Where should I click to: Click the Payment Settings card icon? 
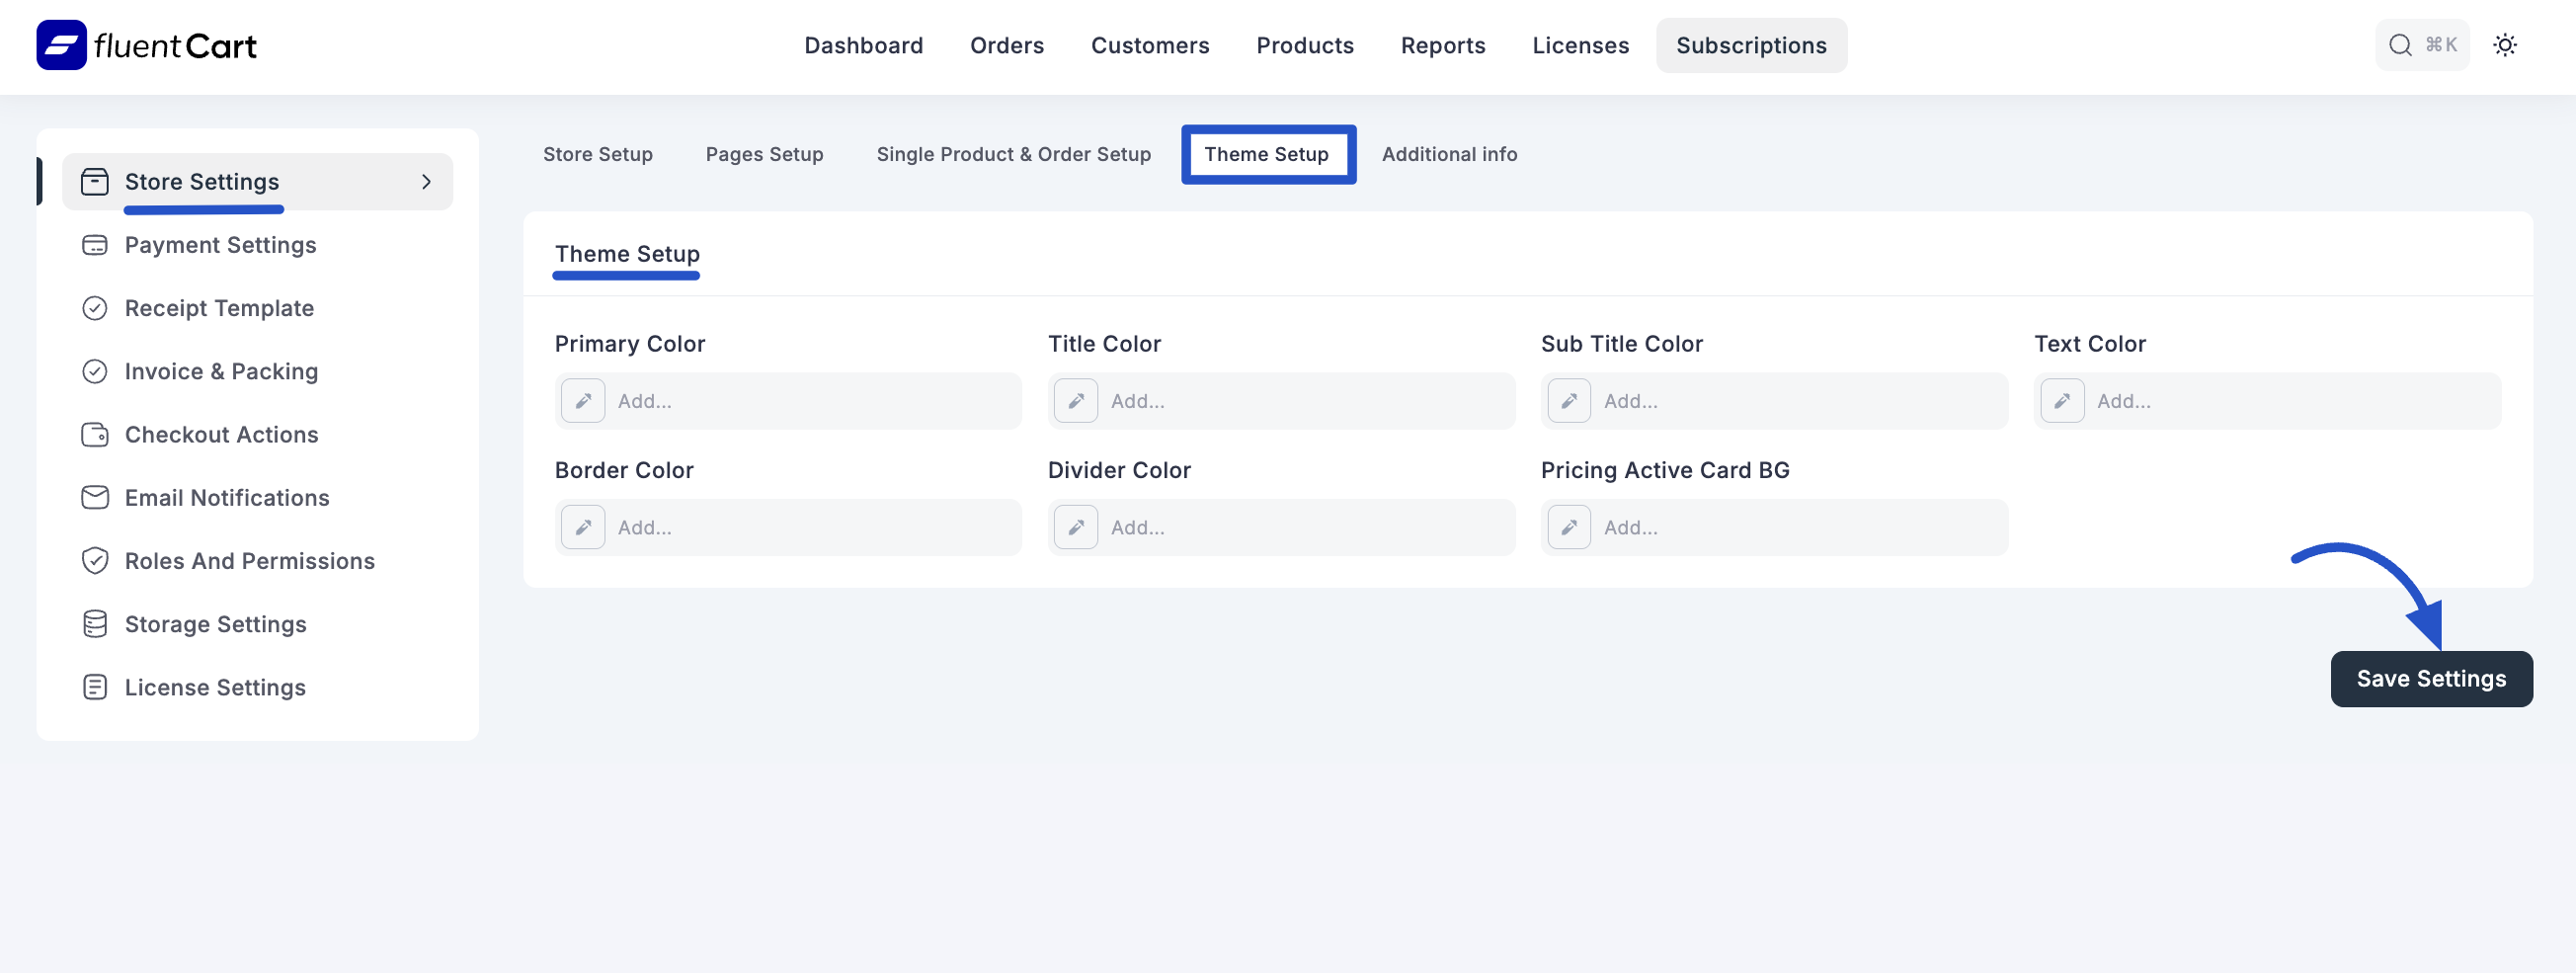point(94,245)
